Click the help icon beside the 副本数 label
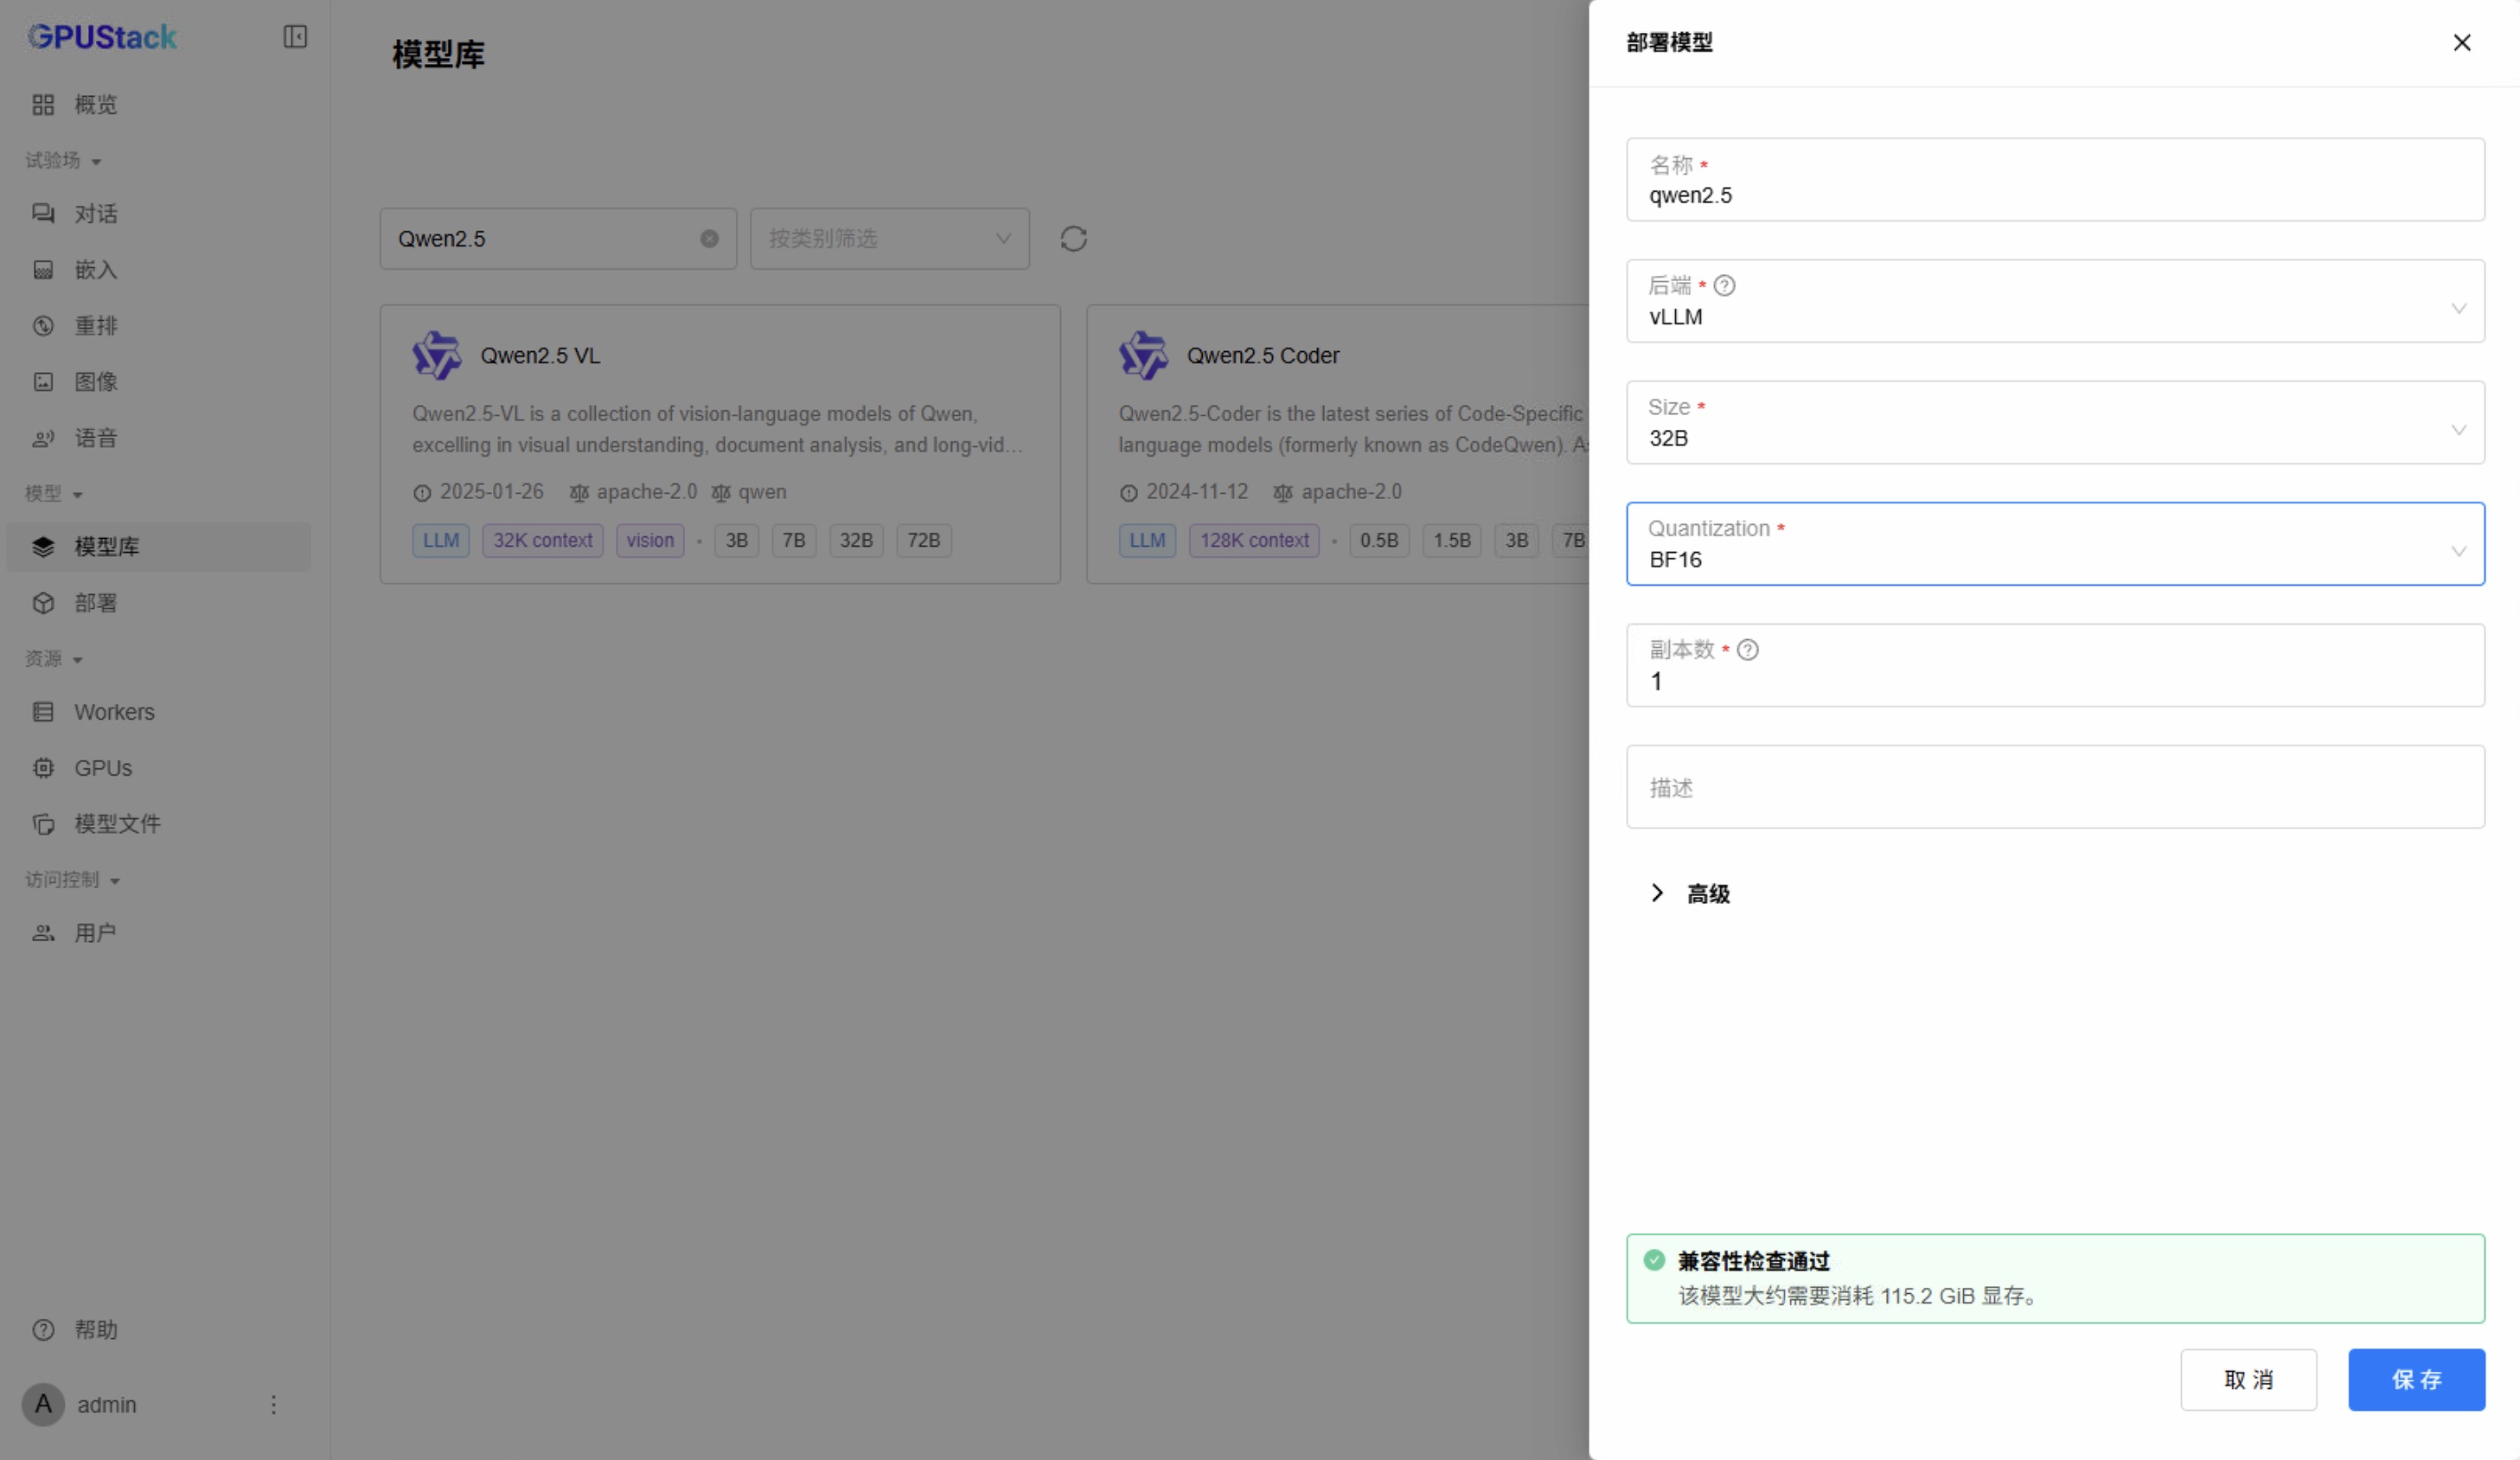This screenshot has height=1460, width=2520. coord(1747,650)
